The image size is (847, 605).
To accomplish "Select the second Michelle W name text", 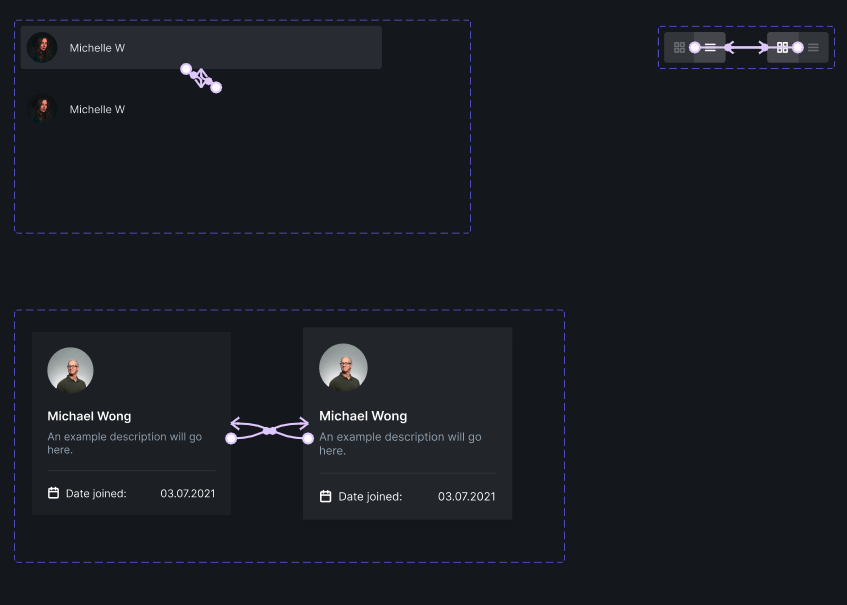I will 97,109.
